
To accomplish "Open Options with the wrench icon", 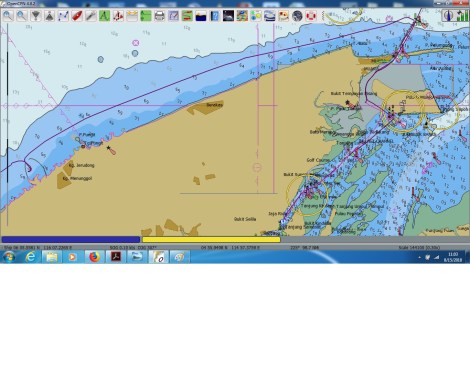I will point(91,16).
